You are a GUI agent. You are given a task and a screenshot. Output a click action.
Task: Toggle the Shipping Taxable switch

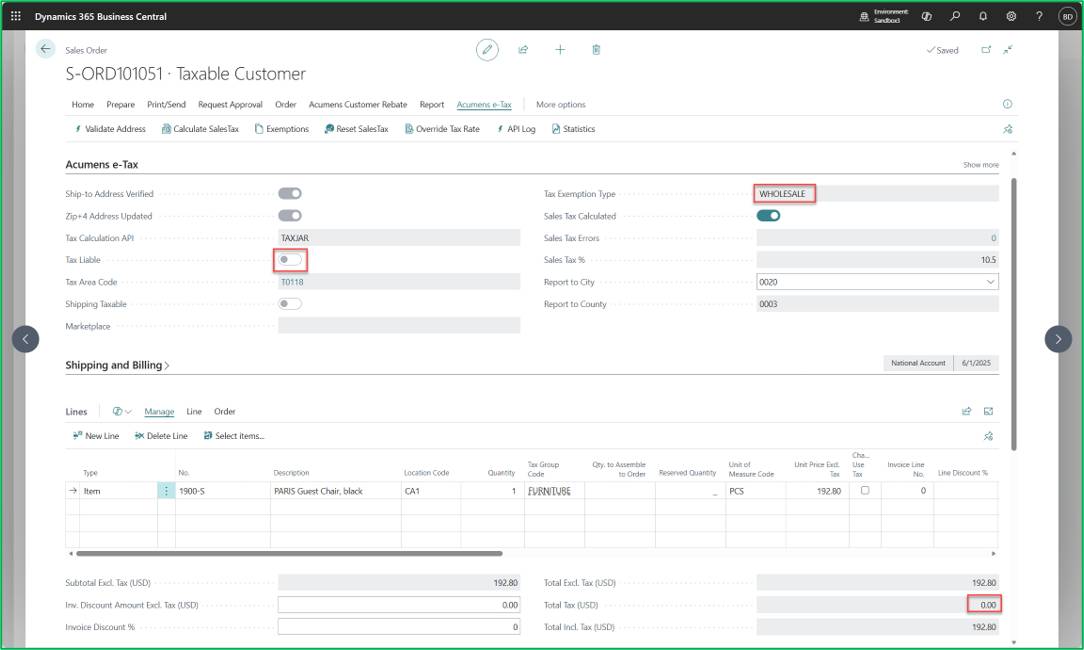(x=290, y=304)
